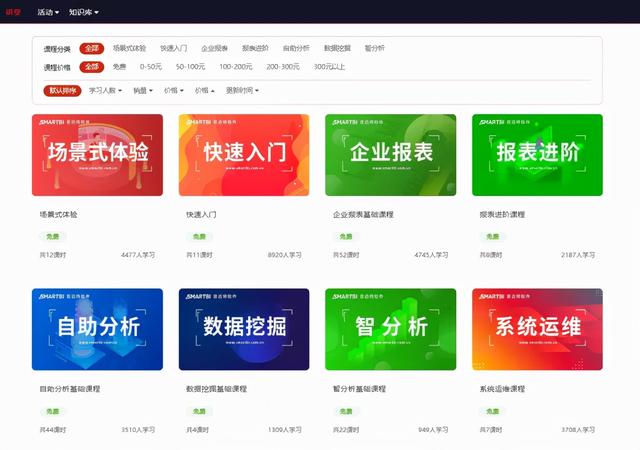
Task: Filter category by 智分析 in the filter bar
Action: click(x=375, y=48)
